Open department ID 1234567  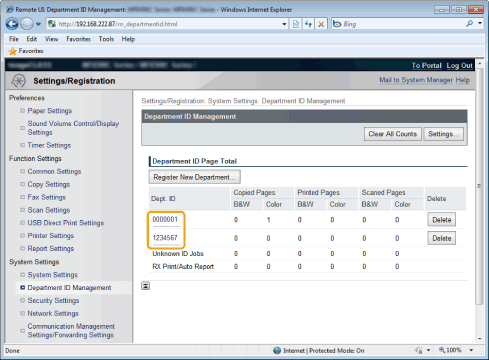[165, 238]
